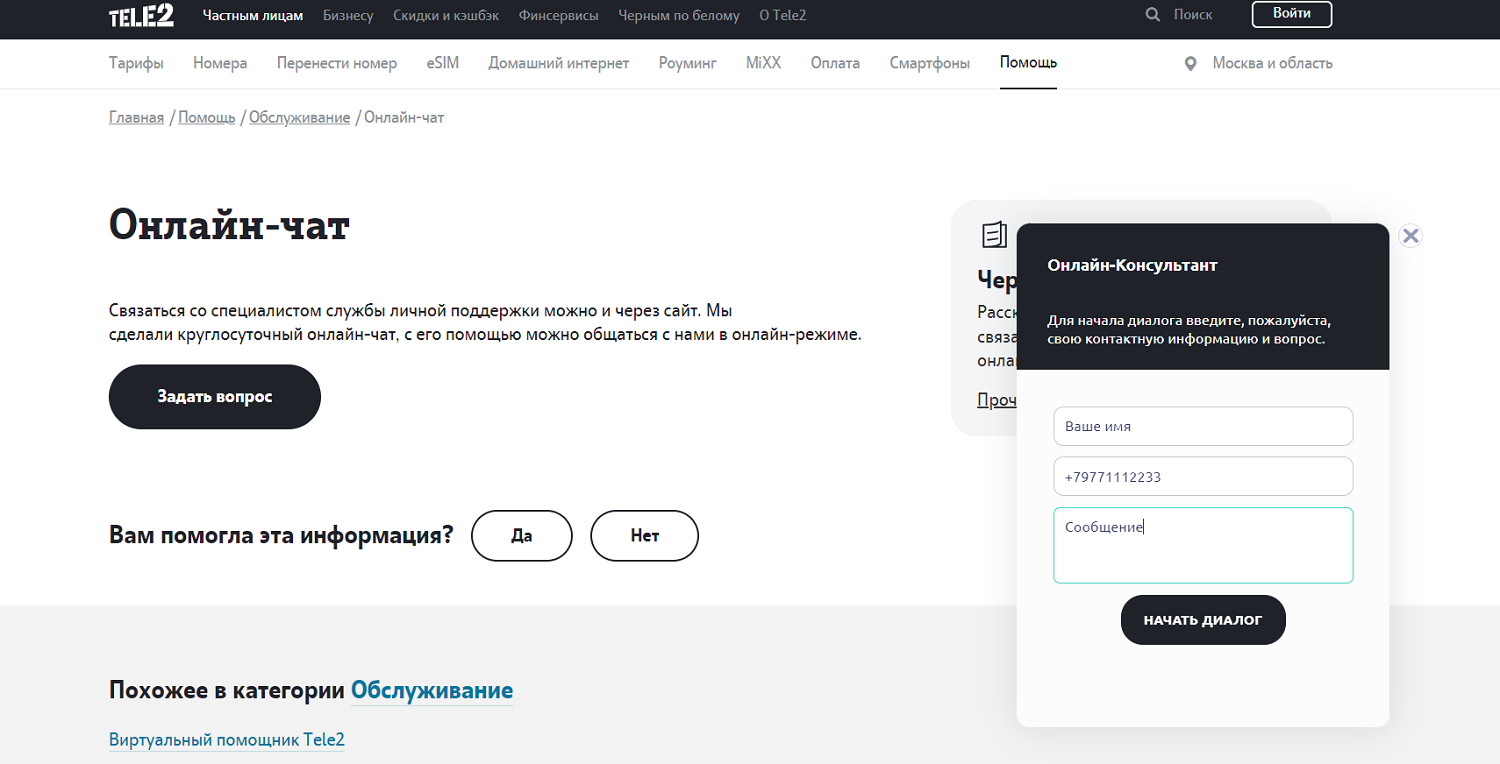Open the MiXX tab
The height and width of the screenshot is (764, 1500).
(x=763, y=63)
